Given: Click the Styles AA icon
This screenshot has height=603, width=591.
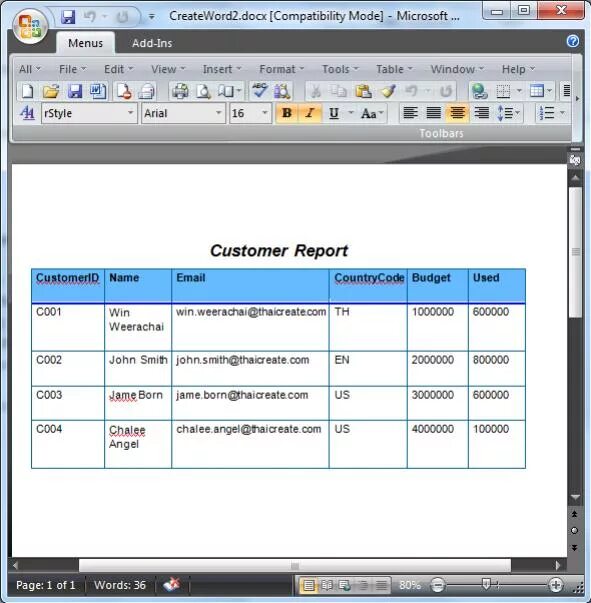Looking at the screenshot, I should pos(27,113).
